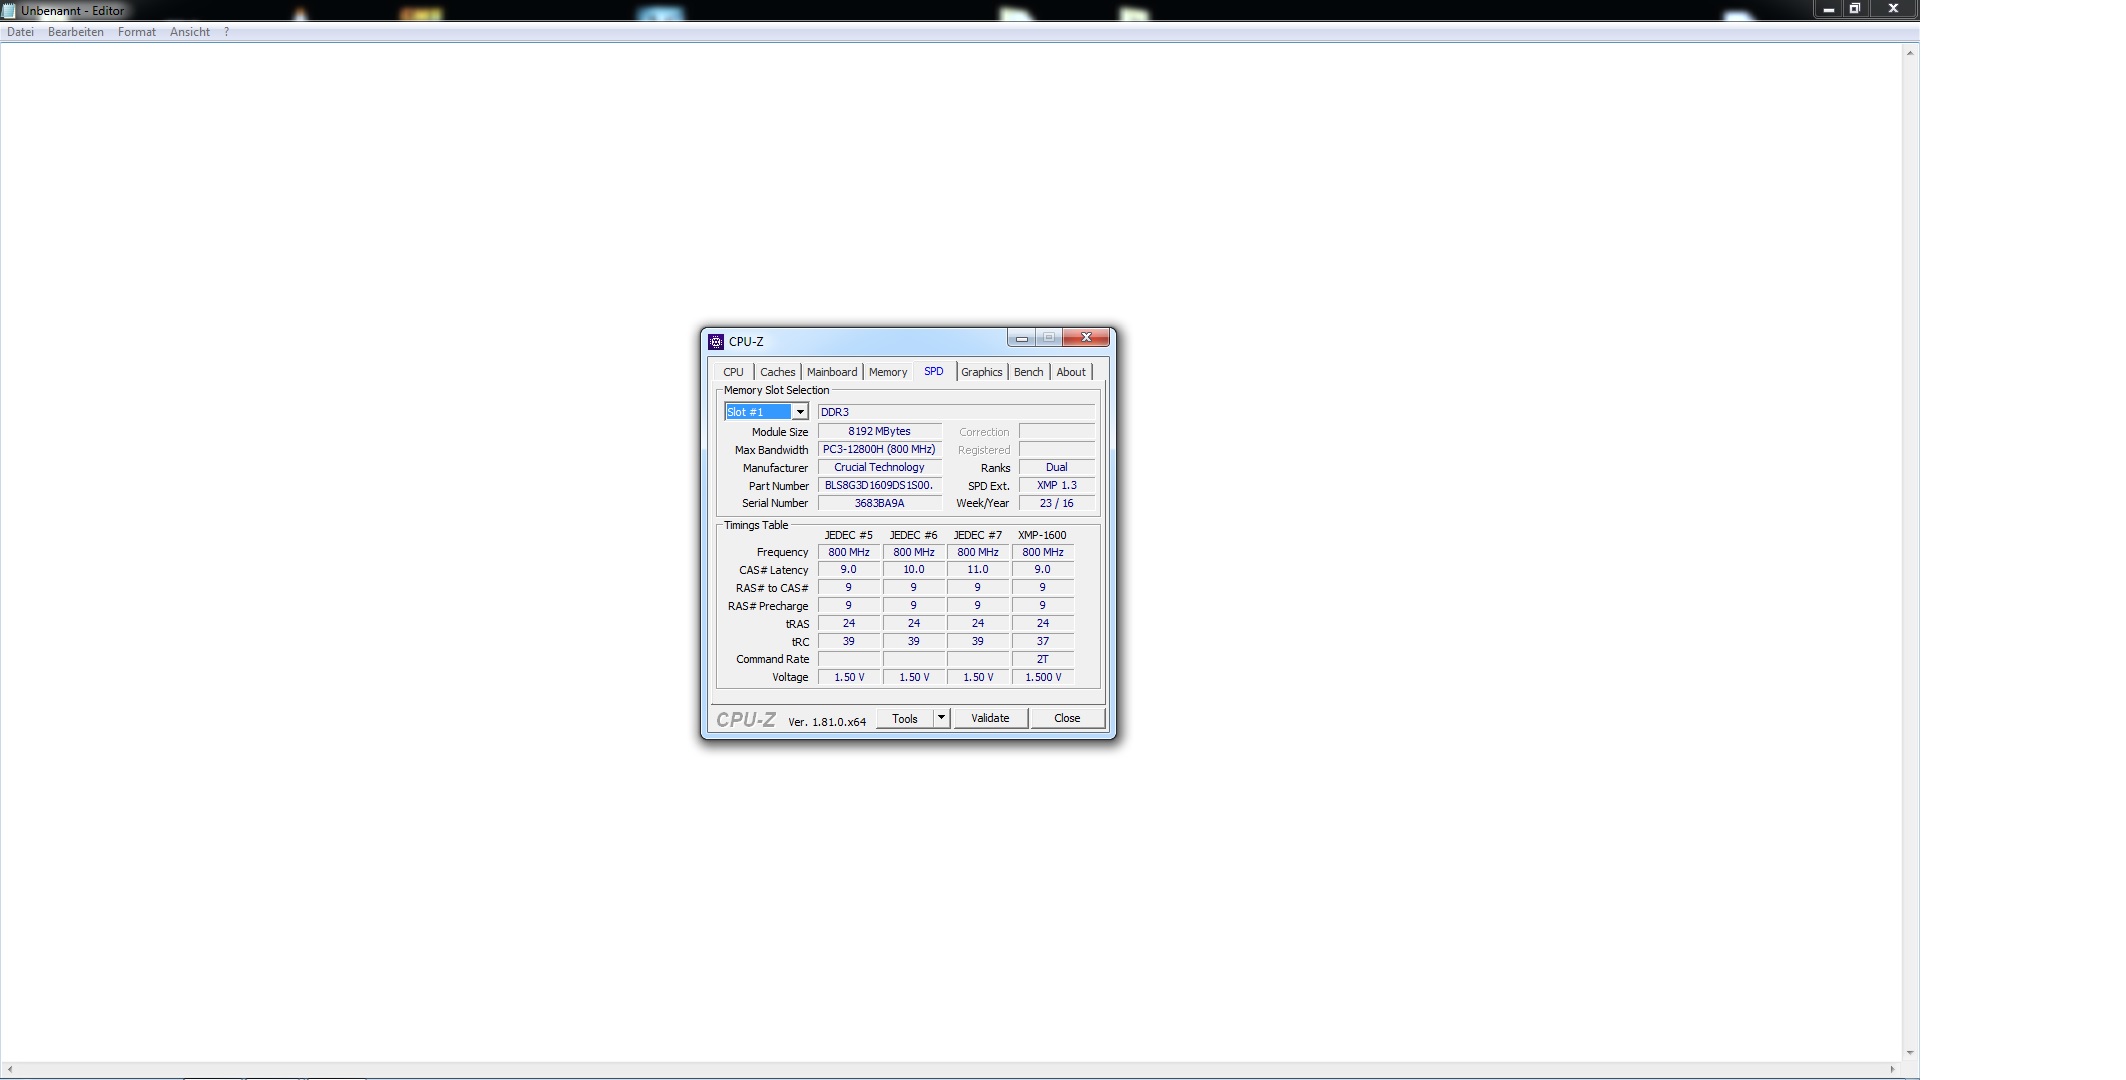Click the JEDEC #6 column header
2126x1080 pixels.
[x=914, y=535]
